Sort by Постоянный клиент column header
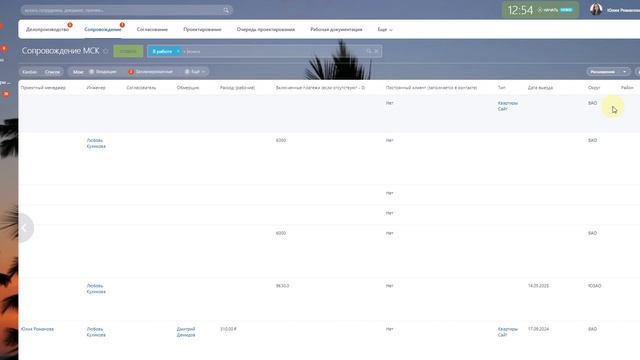640x360 pixels. click(x=431, y=88)
